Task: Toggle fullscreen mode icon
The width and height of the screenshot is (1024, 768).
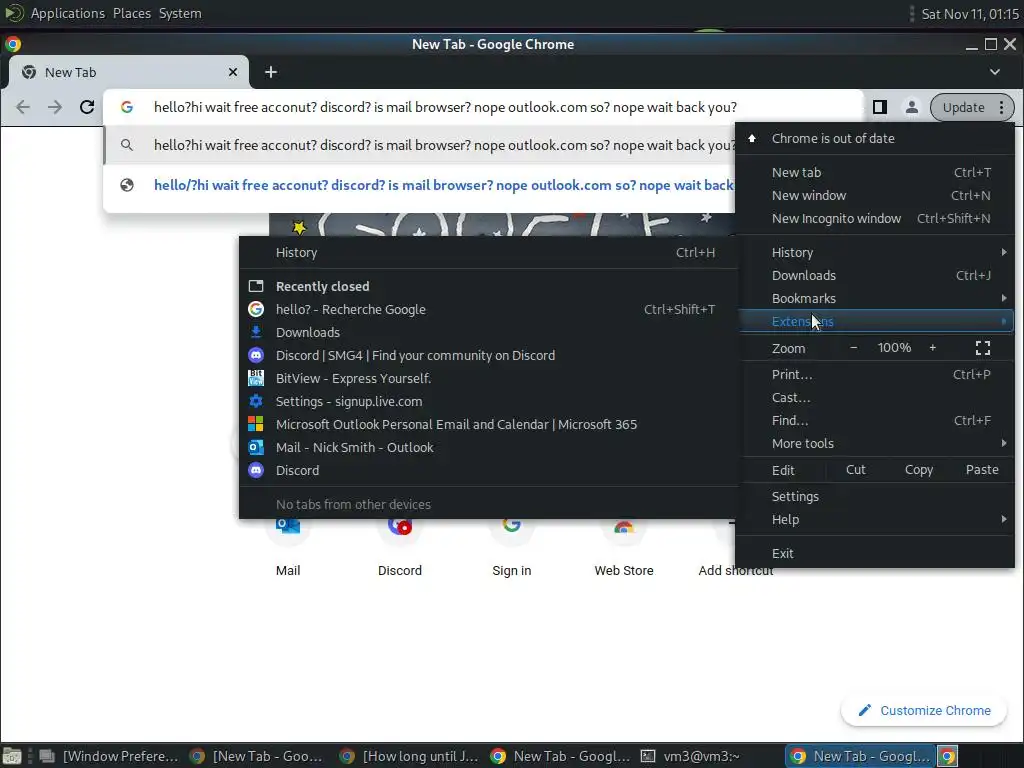Action: (x=983, y=348)
